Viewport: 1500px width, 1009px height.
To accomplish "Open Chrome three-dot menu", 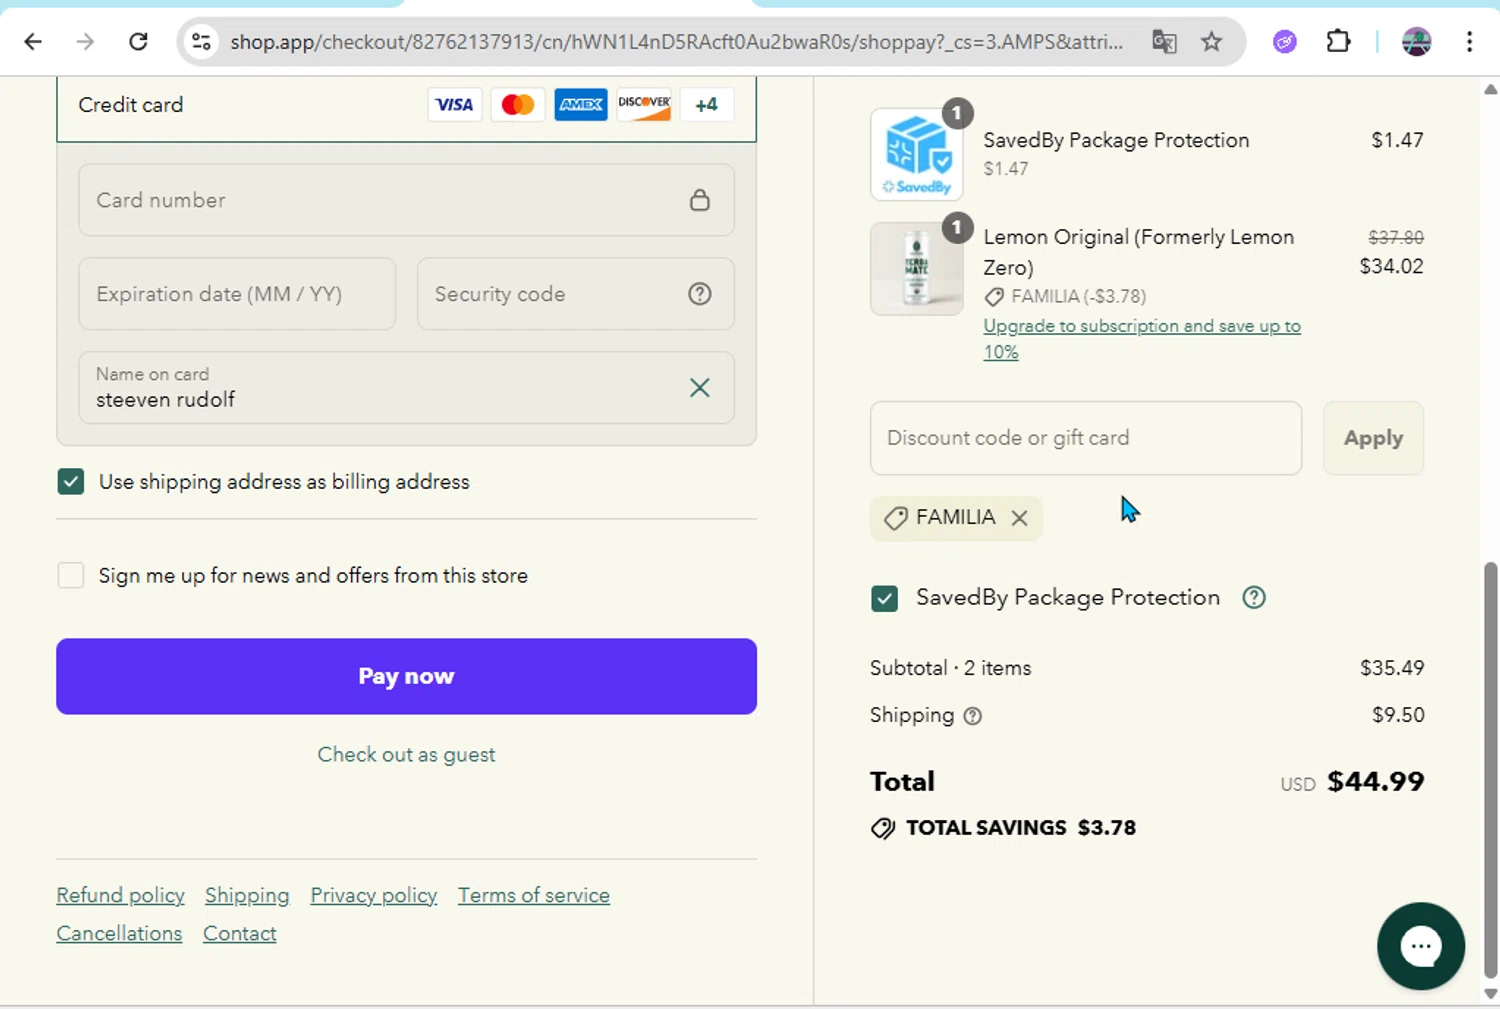I will (x=1469, y=41).
